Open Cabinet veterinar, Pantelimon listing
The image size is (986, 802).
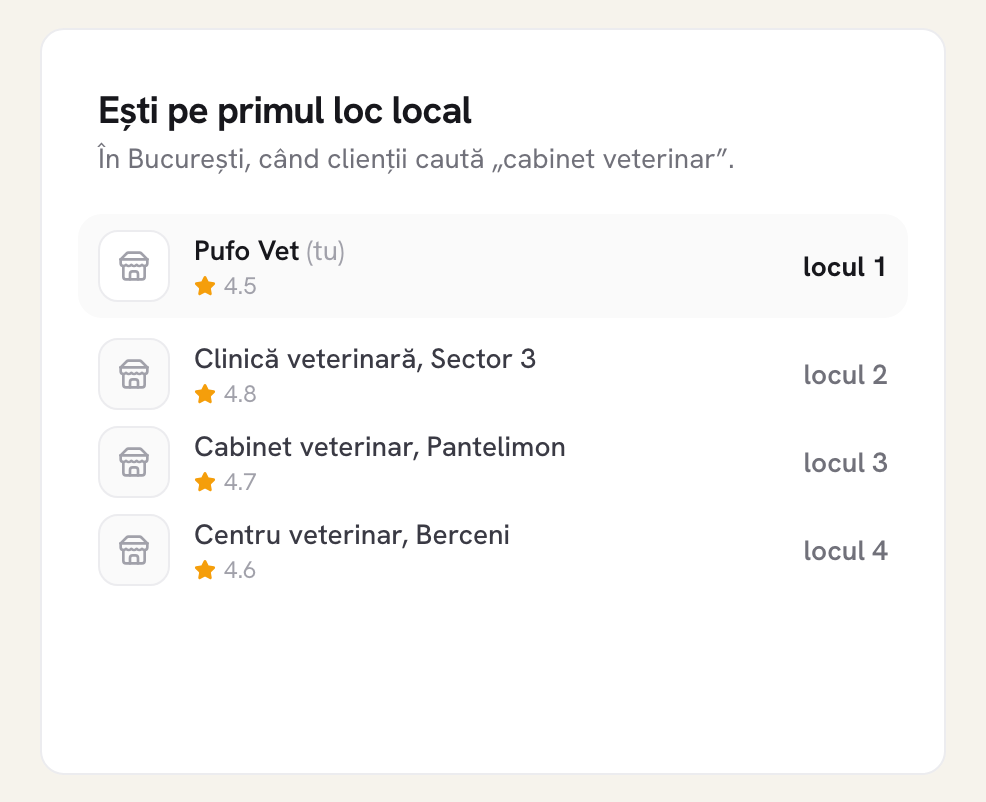coord(380,447)
